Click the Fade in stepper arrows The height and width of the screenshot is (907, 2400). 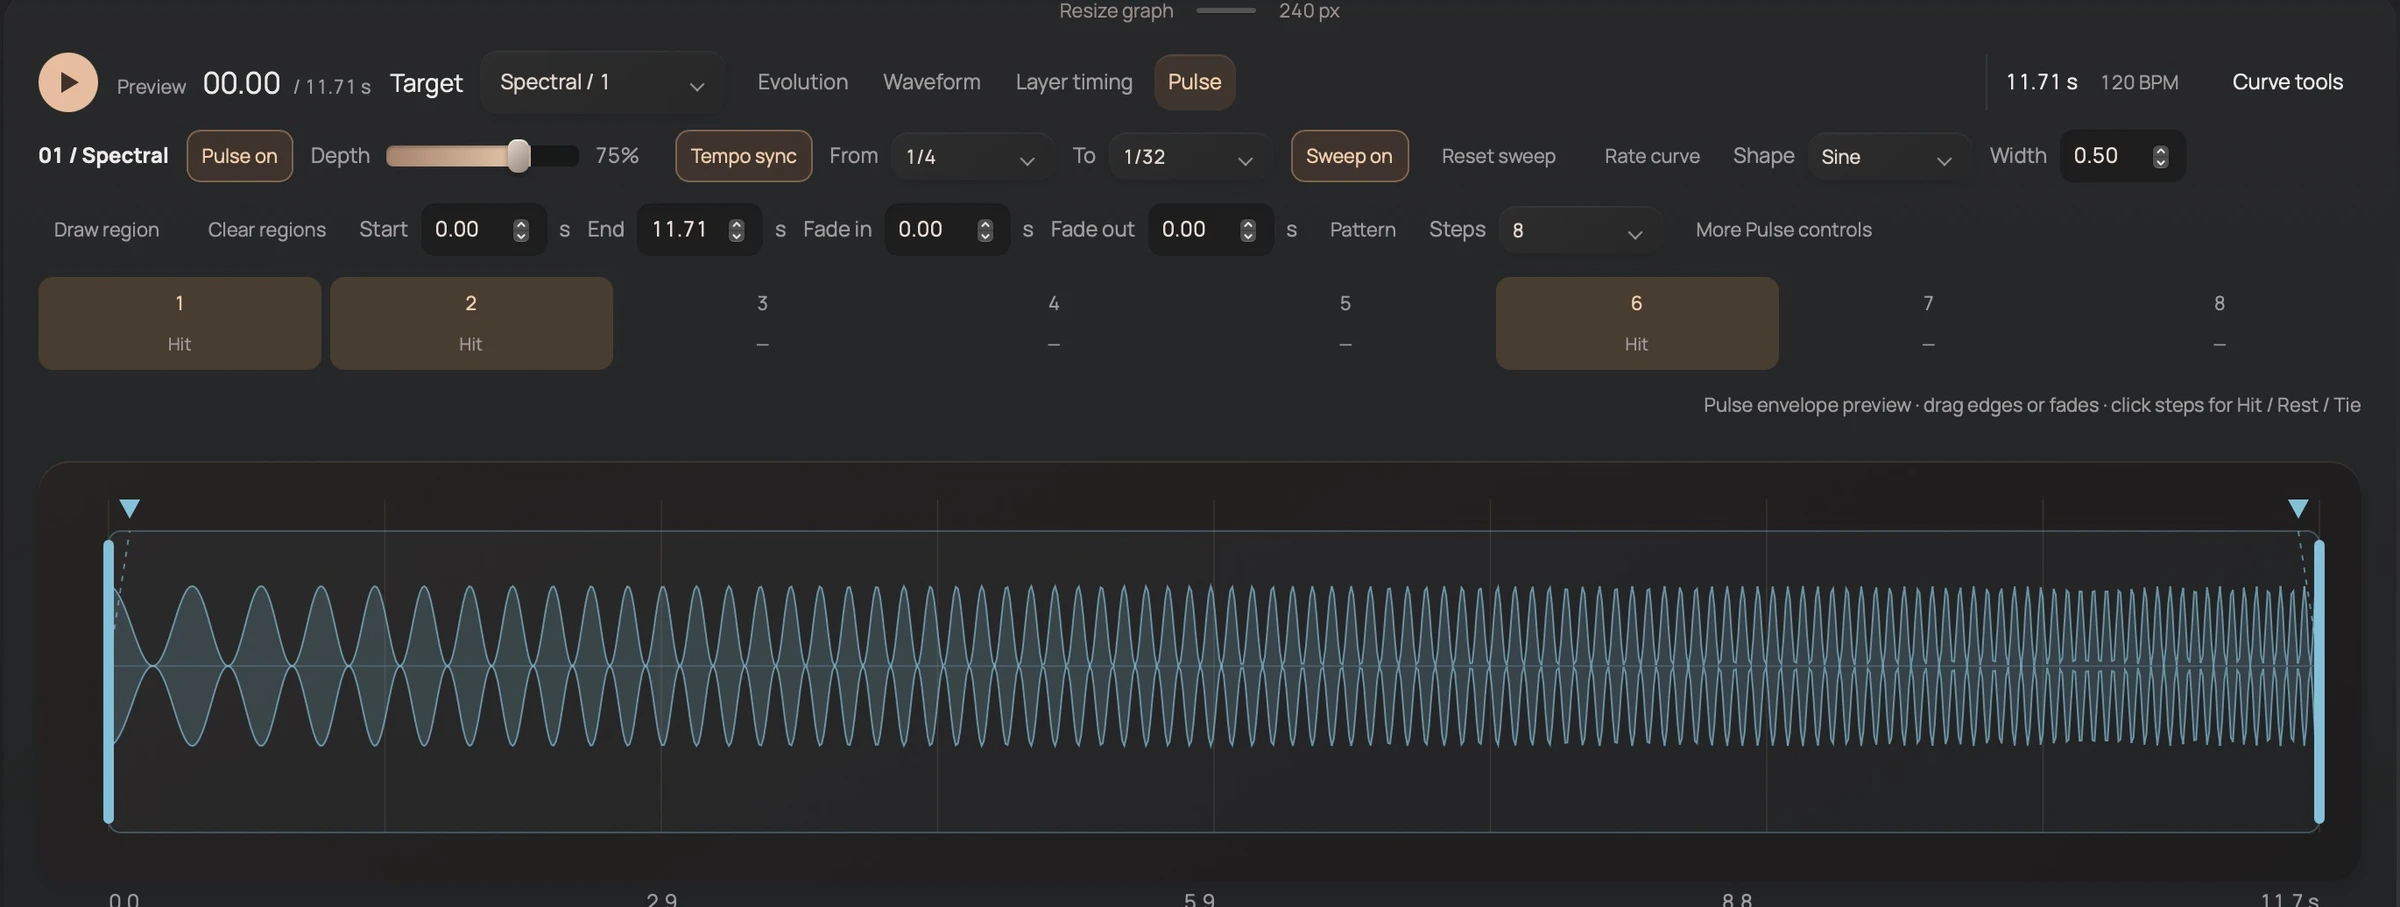[x=984, y=230]
